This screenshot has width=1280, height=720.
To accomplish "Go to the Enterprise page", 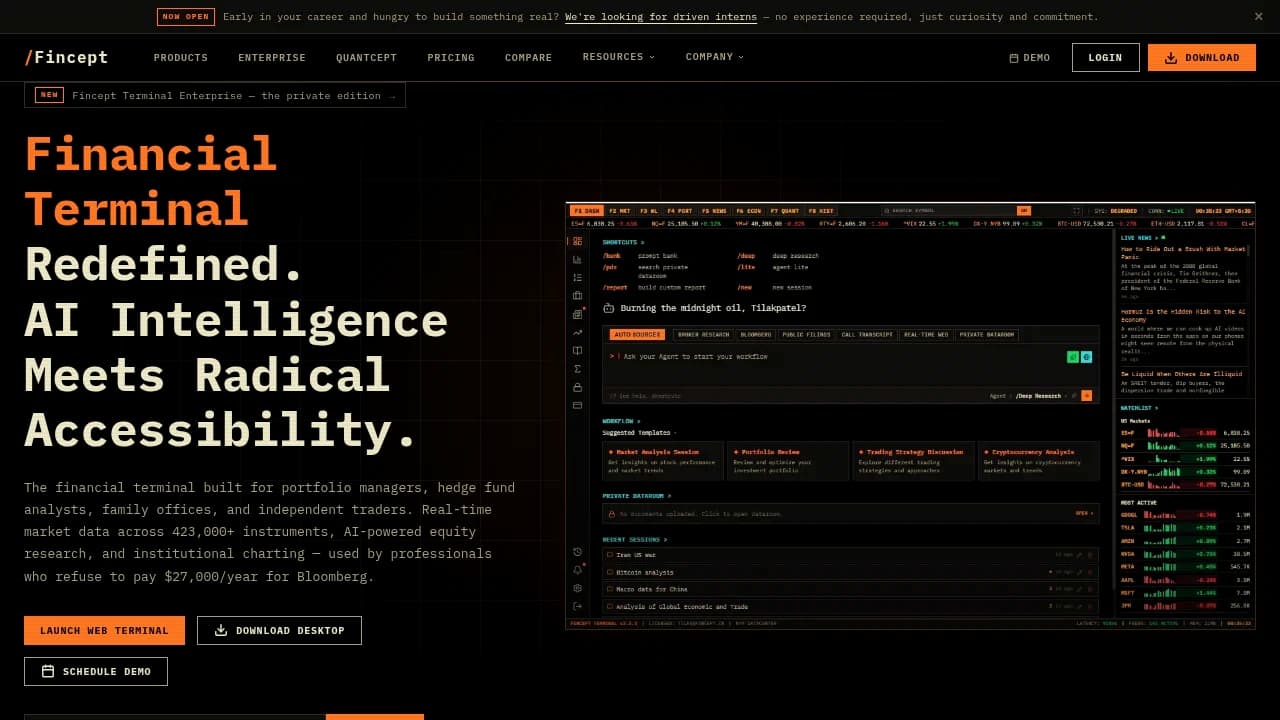I will pyautogui.click(x=272, y=58).
